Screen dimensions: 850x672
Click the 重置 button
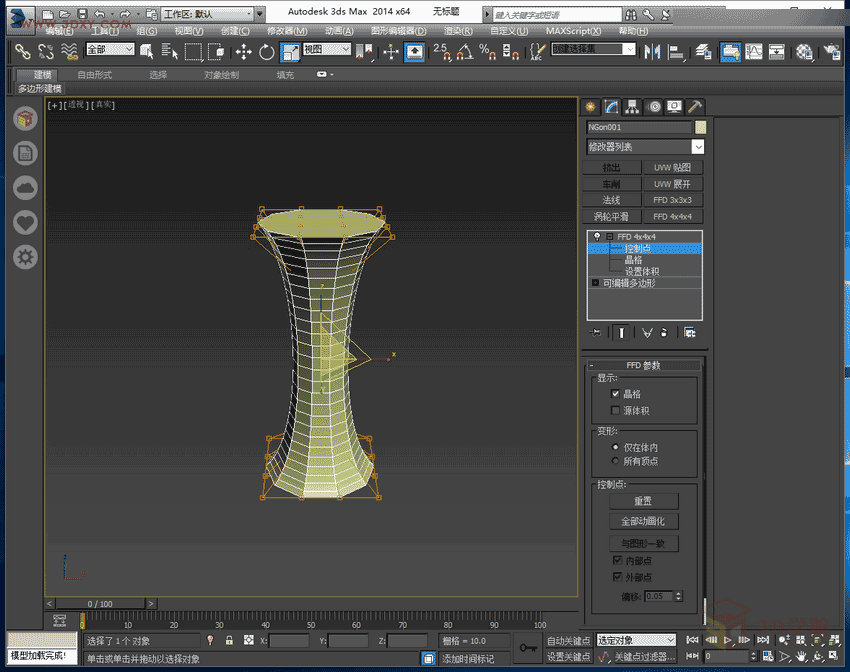click(643, 500)
